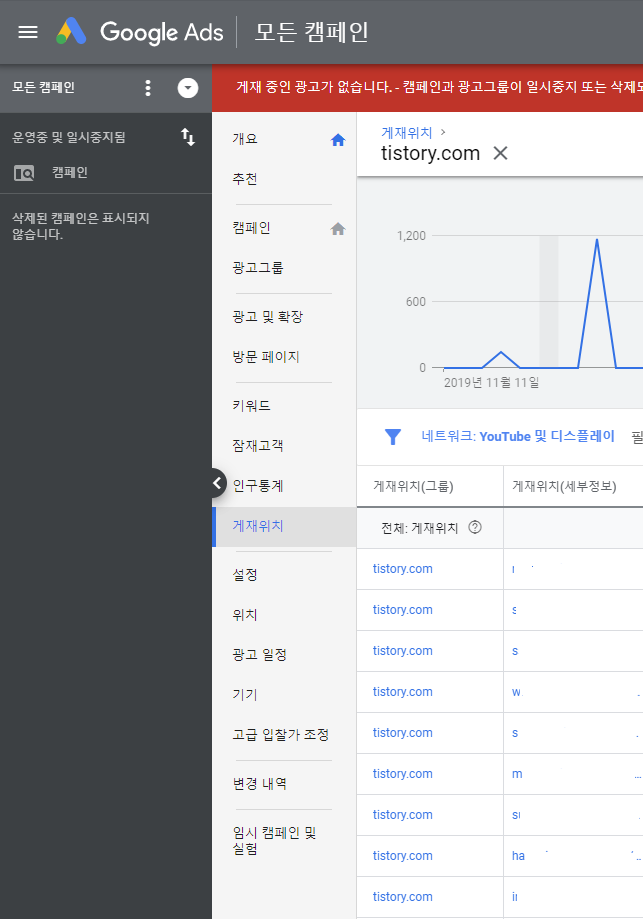This screenshot has height=919, width=643.
Task: Open first tistory.com placement link
Action: coord(403,569)
